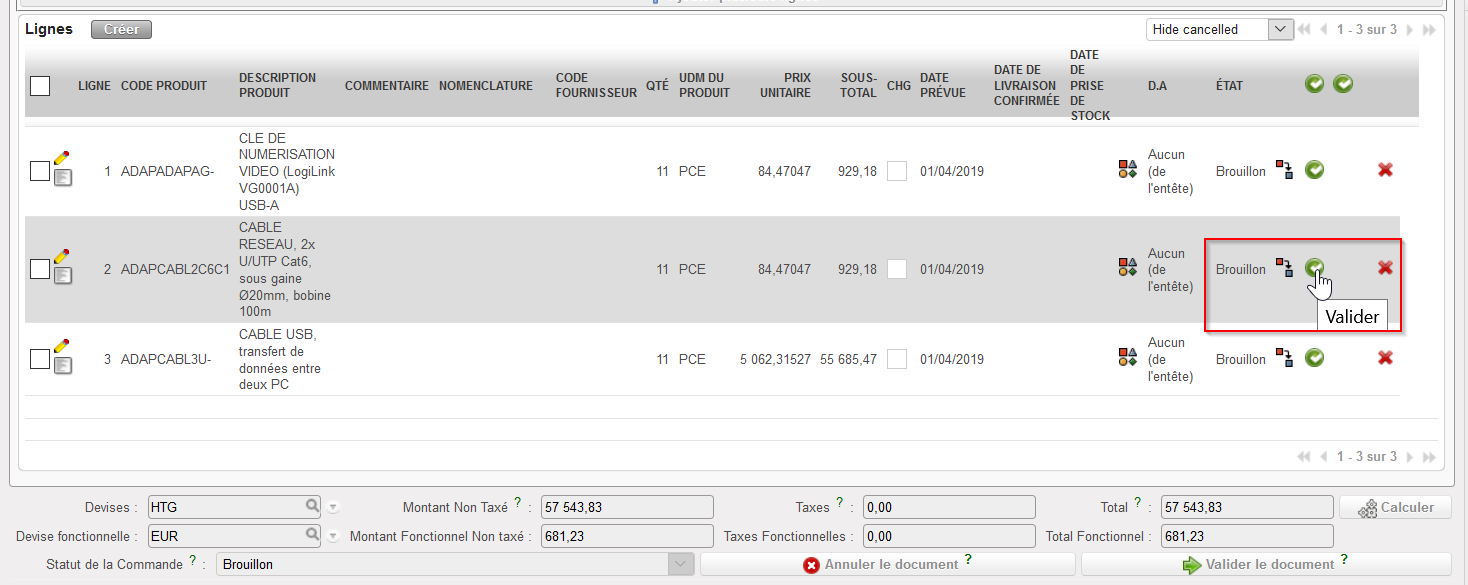
Task: Click the first green check icon in header
Action: pyautogui.click(x=1314, y=84)
